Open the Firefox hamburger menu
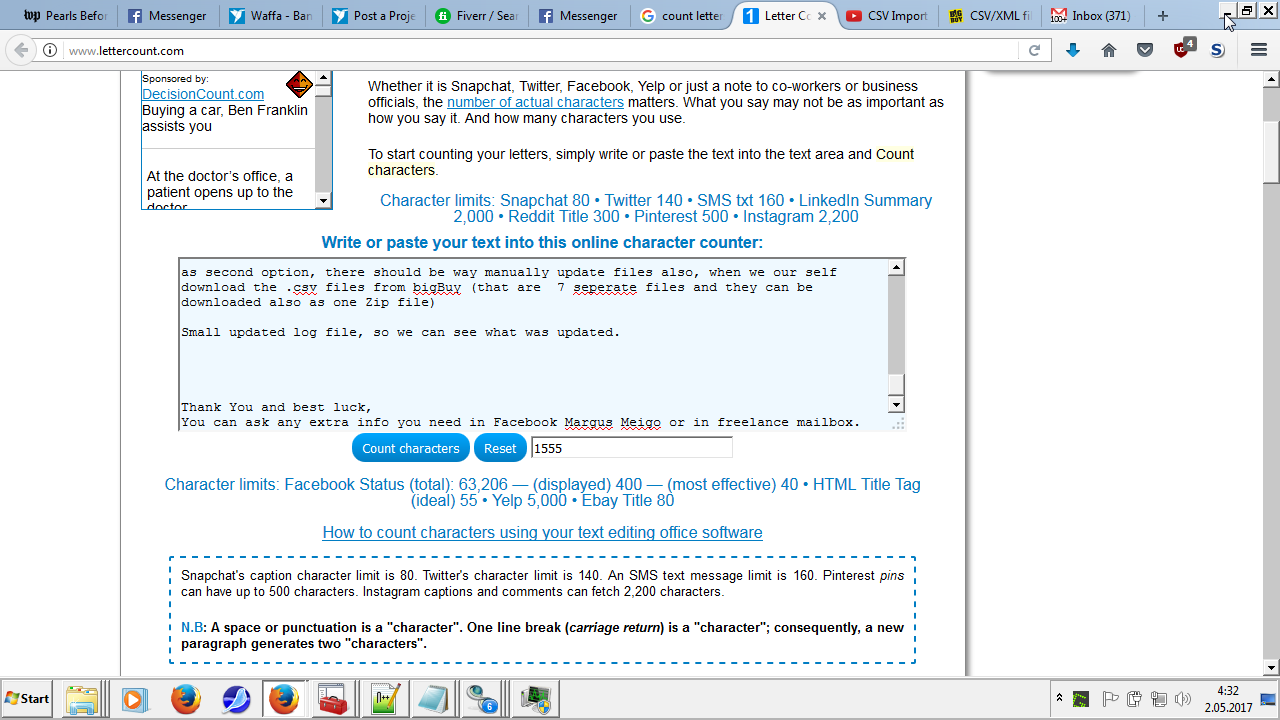The height and width of the screenshot is (720, 1280). (1259, 50)
